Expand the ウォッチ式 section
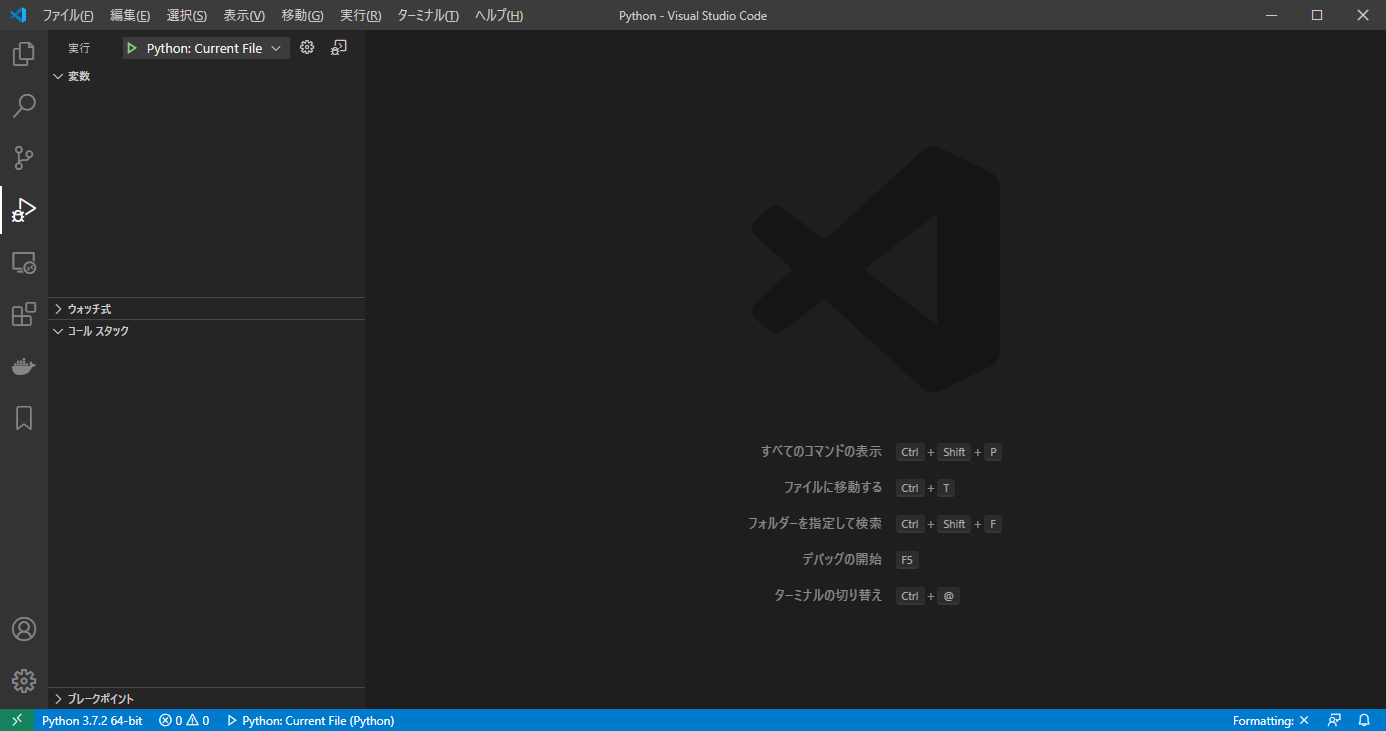This screenshot has width=1386, height=731. (206, 309)
